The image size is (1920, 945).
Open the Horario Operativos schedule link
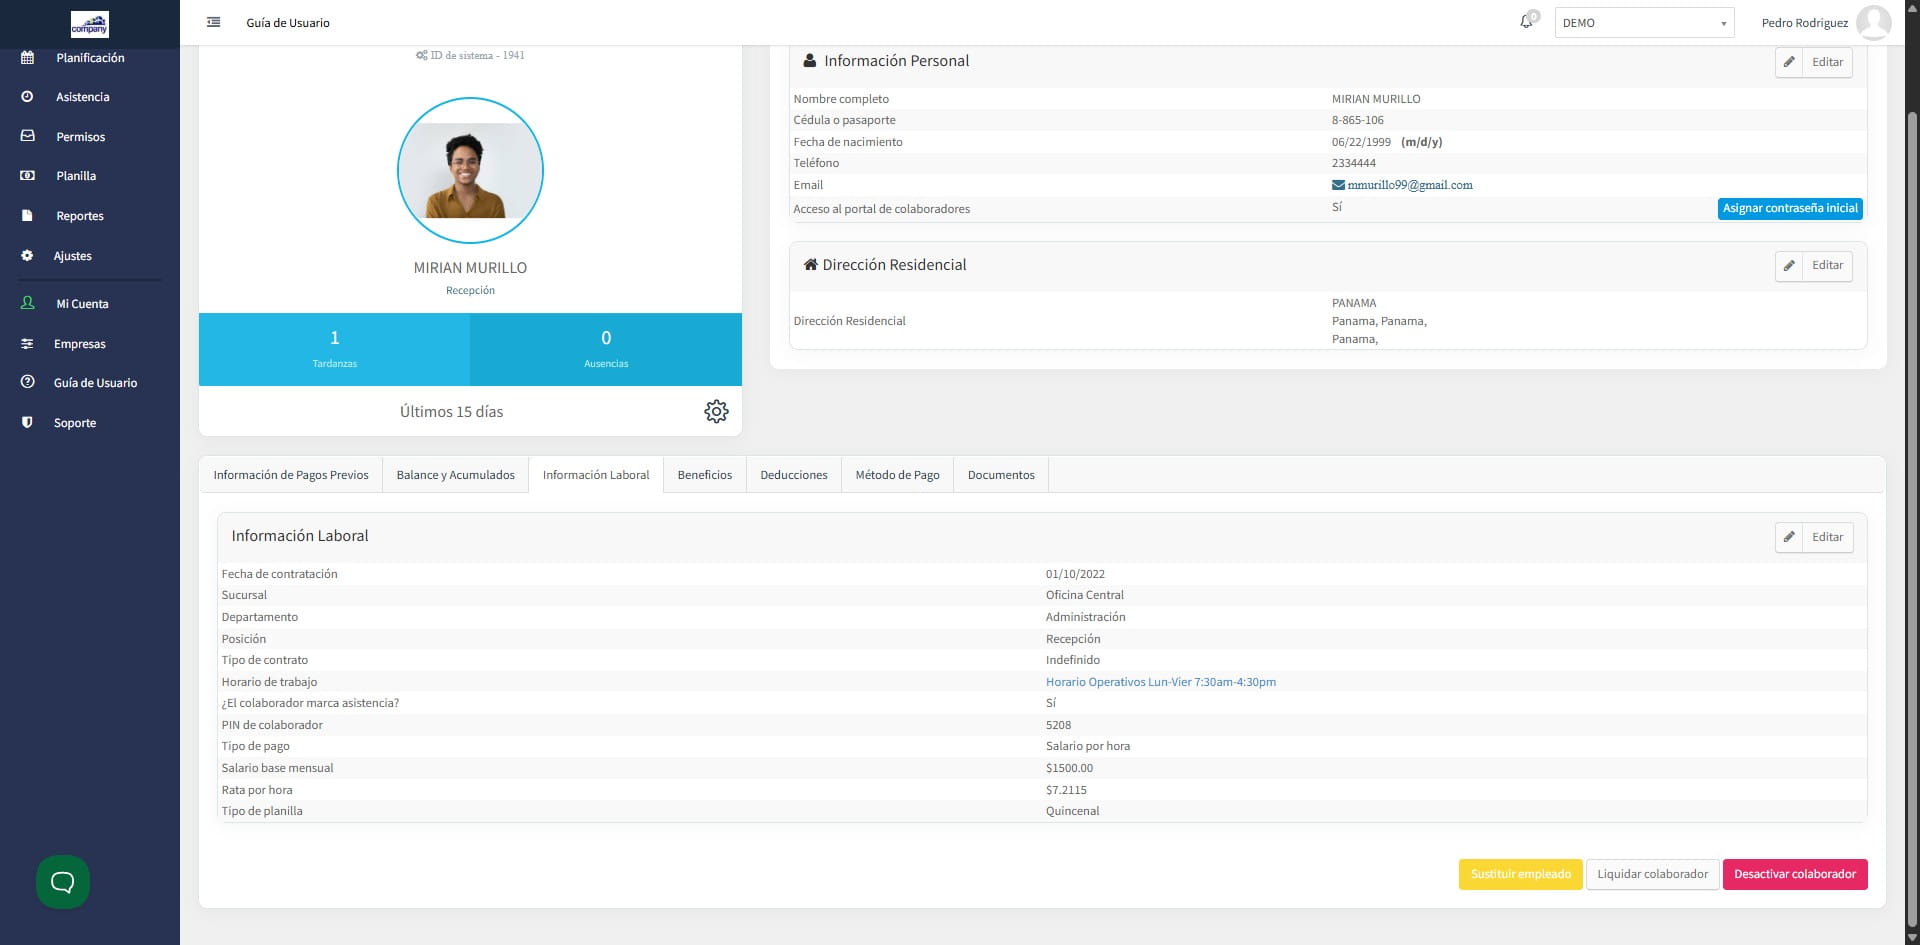(1160, 682)
